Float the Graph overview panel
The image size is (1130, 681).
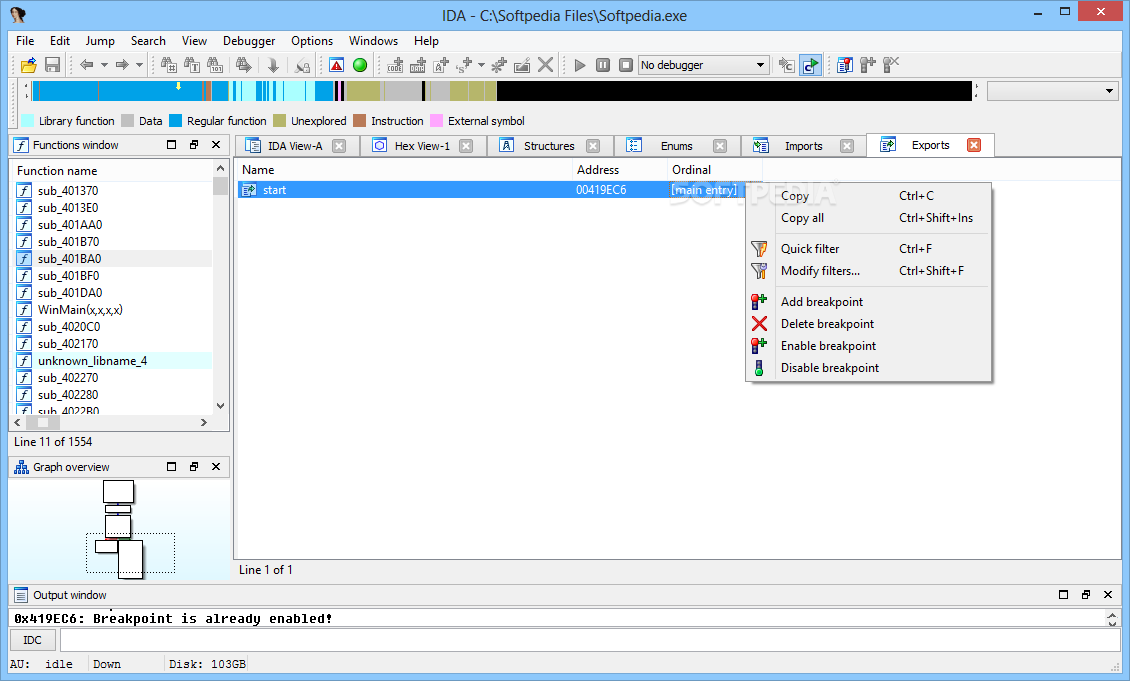tap(194, 467)
